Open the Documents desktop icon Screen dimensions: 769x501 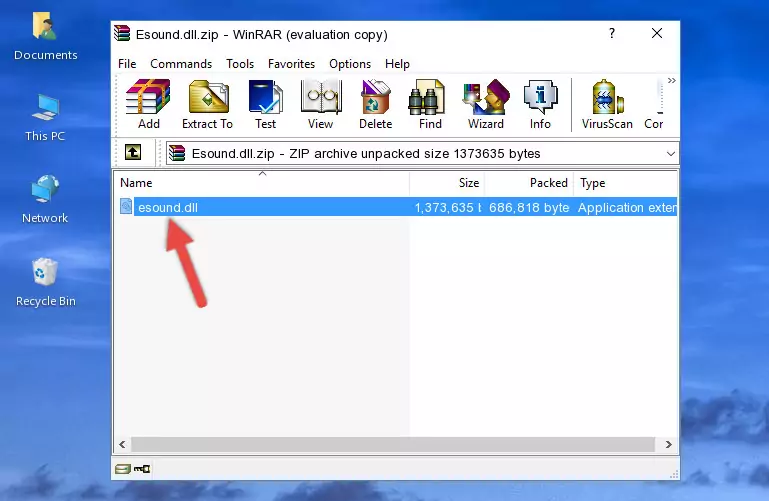click(45, 36)
